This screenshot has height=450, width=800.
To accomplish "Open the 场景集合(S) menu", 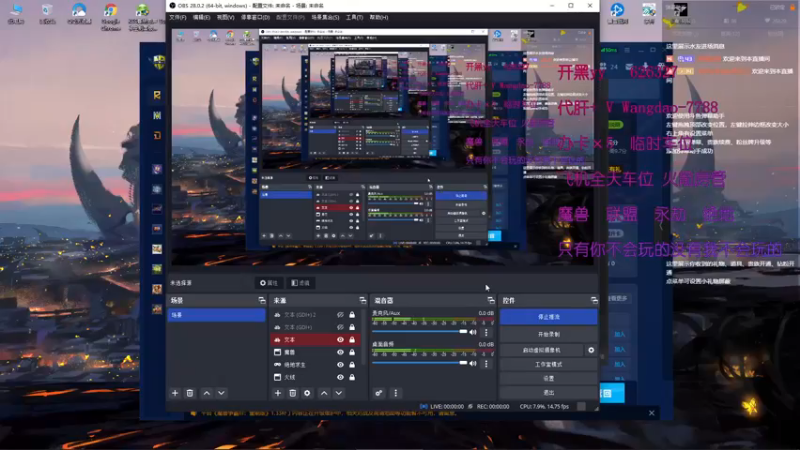I will click(325, 17).
